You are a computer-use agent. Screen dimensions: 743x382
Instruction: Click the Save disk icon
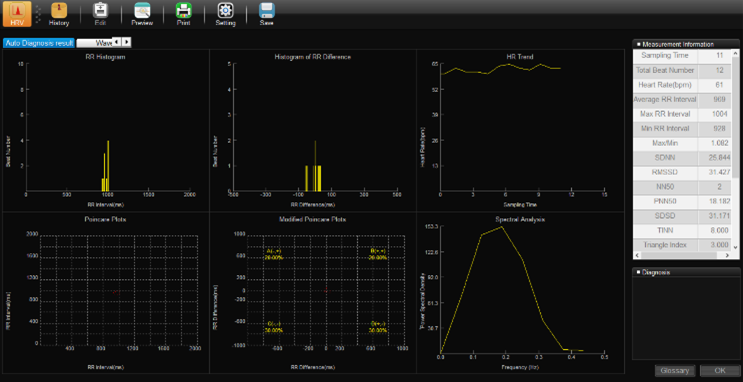(x=266, y=14)
